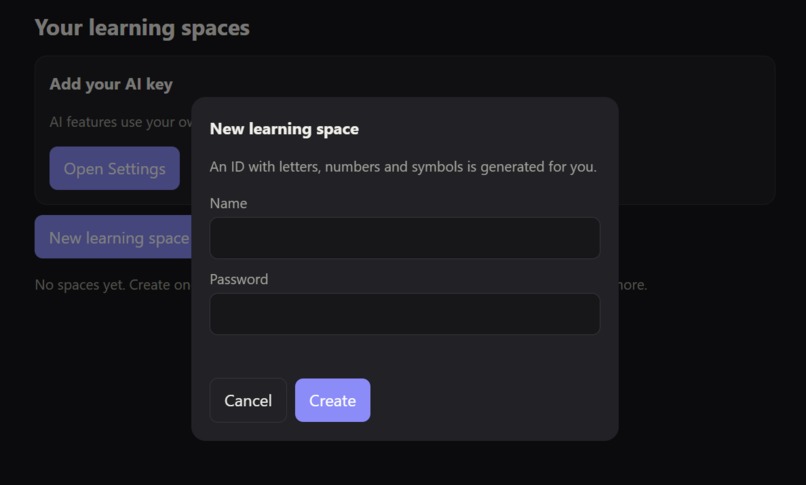The width and height of the screenshot is (806, 485).
Task: Click the 'An ID with letters' description text
Action: (x=403, y=167)
